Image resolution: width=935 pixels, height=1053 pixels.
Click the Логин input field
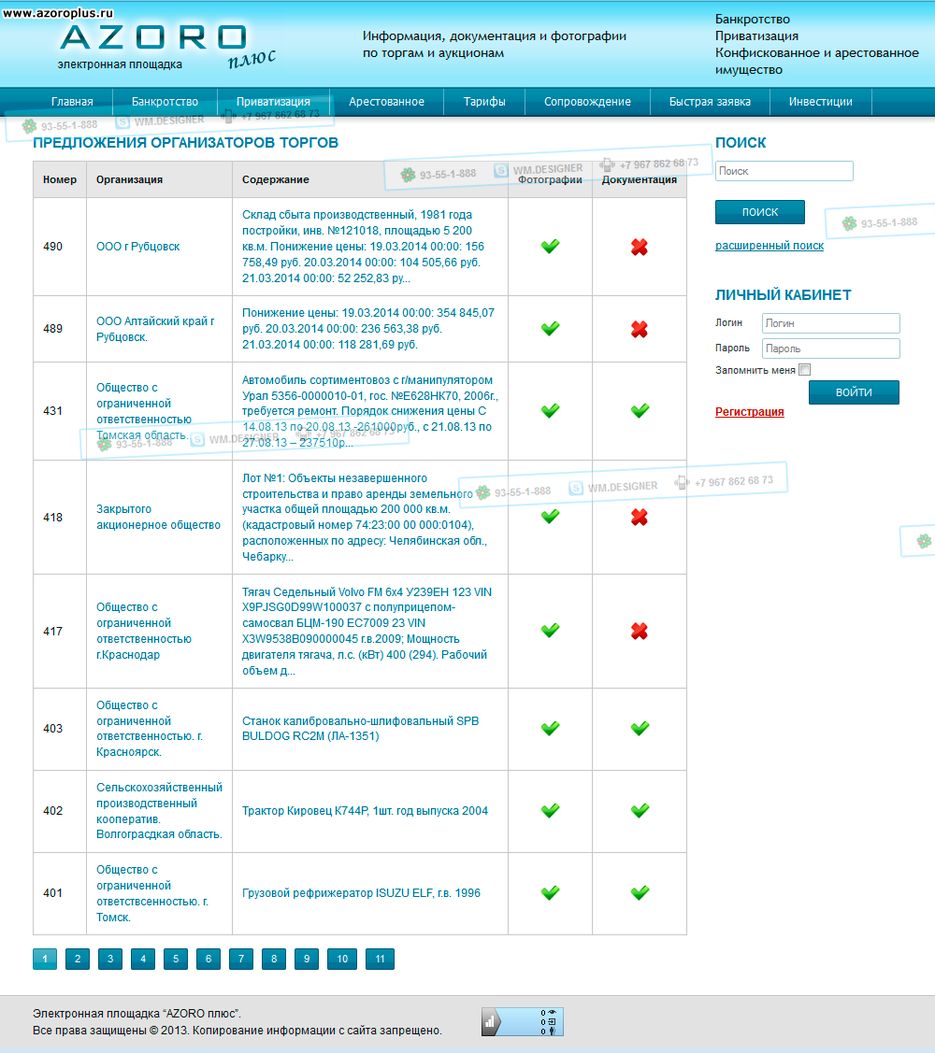(x=831, y=323)
